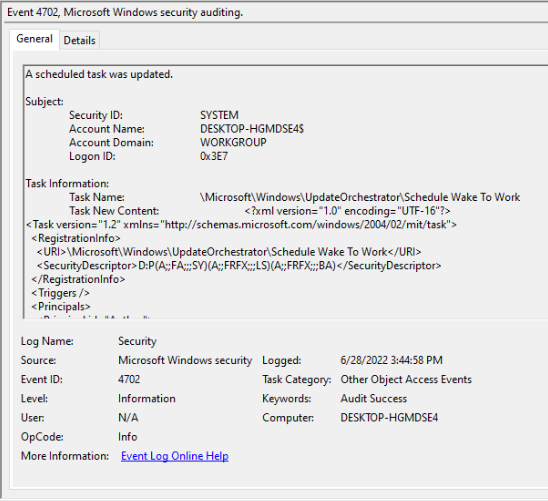Click the <Triggers /> line
The width and height of the screenshot is (548, 501).
click(x=60, y=293)
